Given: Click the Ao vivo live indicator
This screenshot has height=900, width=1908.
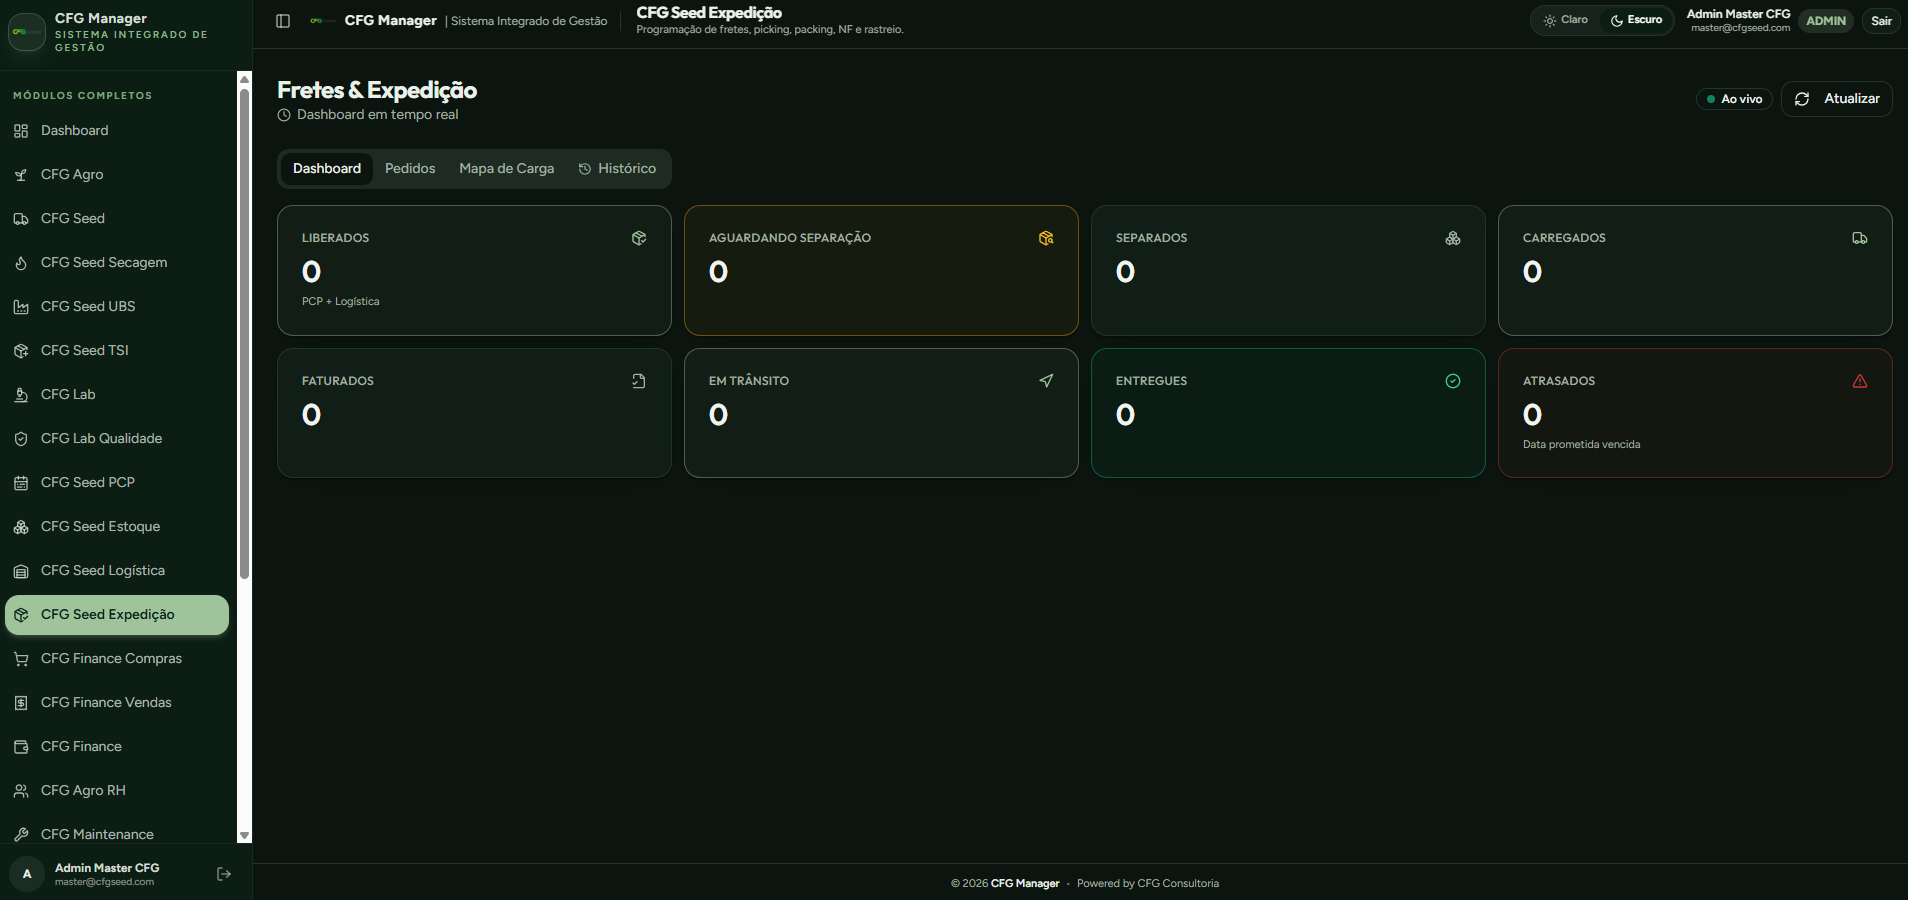Looking at the screenshot, I should point(1735,99).
